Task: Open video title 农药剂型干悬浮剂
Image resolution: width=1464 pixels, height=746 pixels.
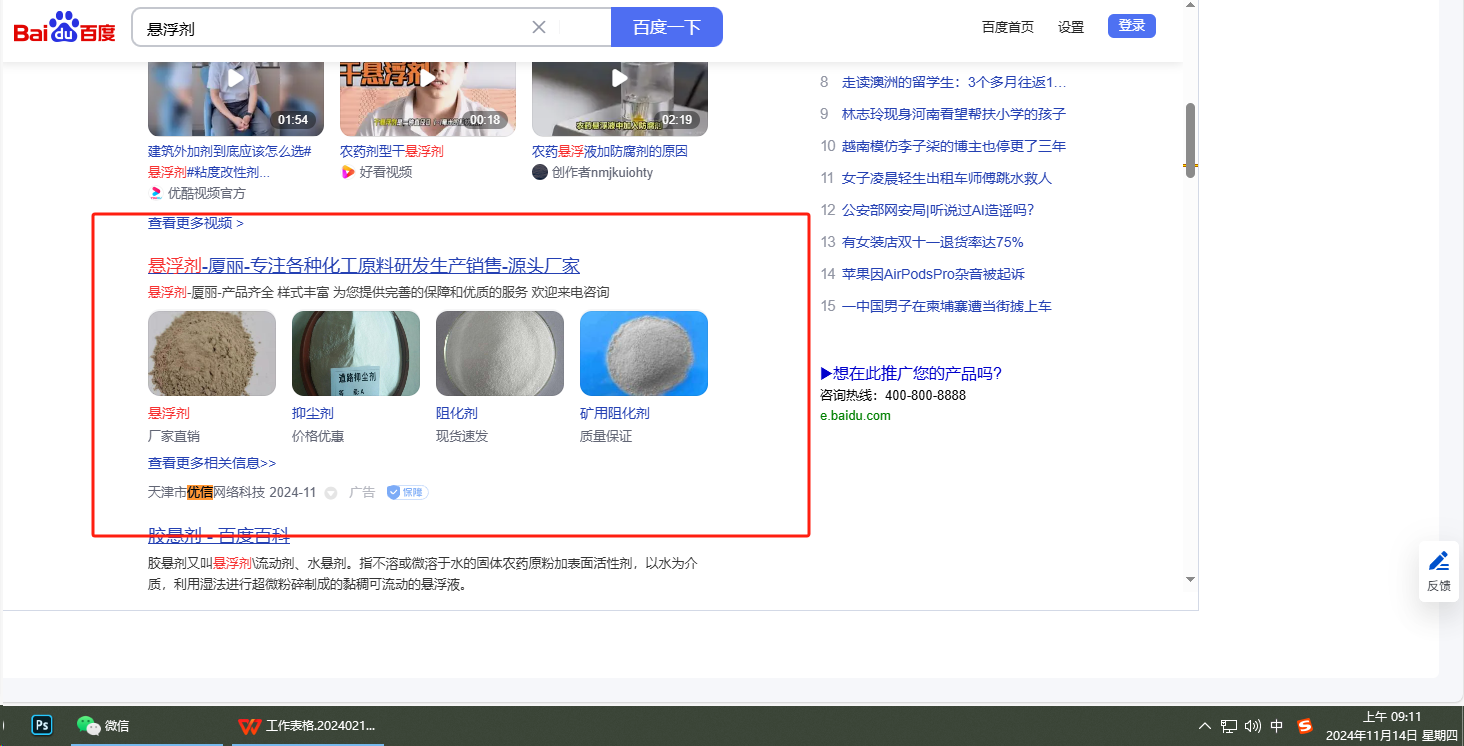Action: pyautogui.click(x=392, y=151)
